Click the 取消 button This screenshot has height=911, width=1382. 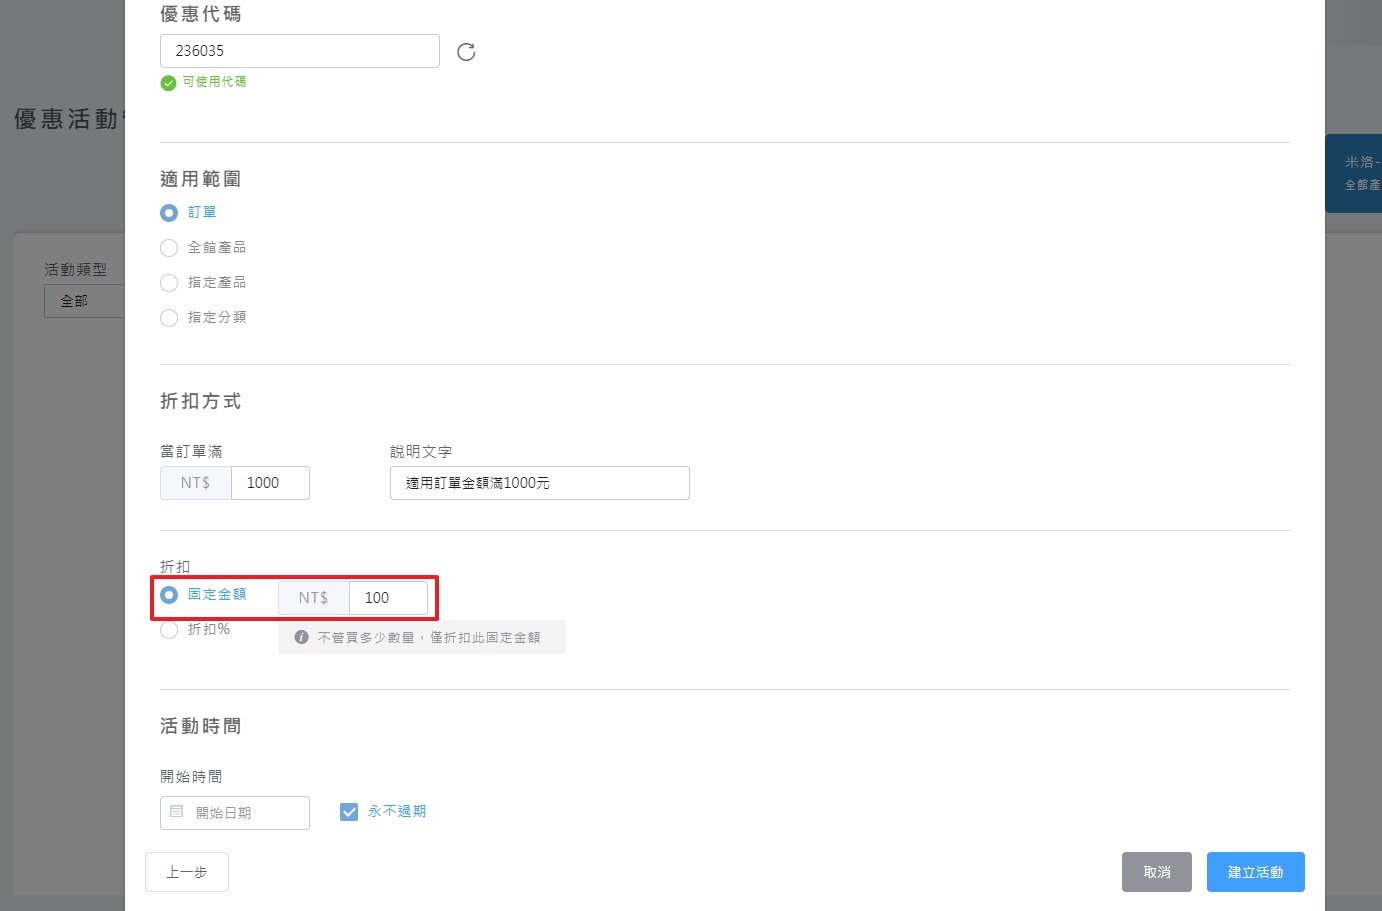point(1156,872)
